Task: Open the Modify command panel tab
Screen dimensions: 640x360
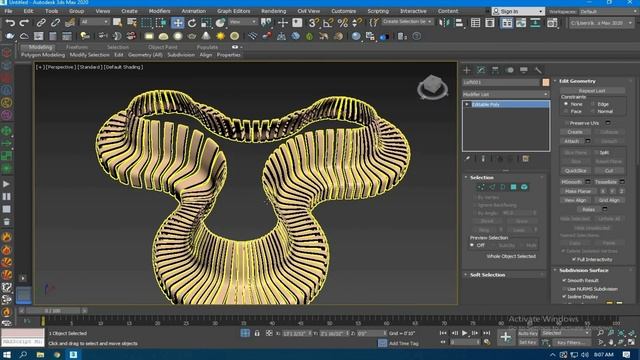Action: coord(481,70)
